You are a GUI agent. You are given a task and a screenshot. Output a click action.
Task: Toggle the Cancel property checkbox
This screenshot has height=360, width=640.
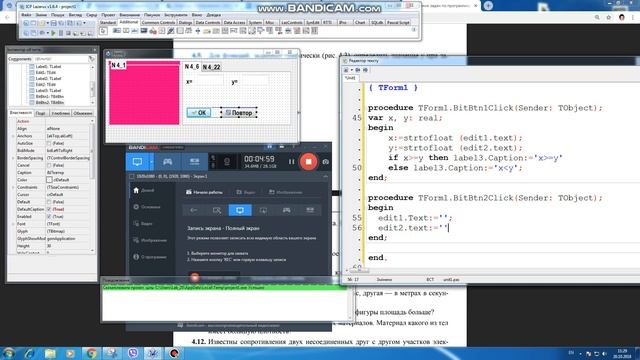(x=49, y=165)
